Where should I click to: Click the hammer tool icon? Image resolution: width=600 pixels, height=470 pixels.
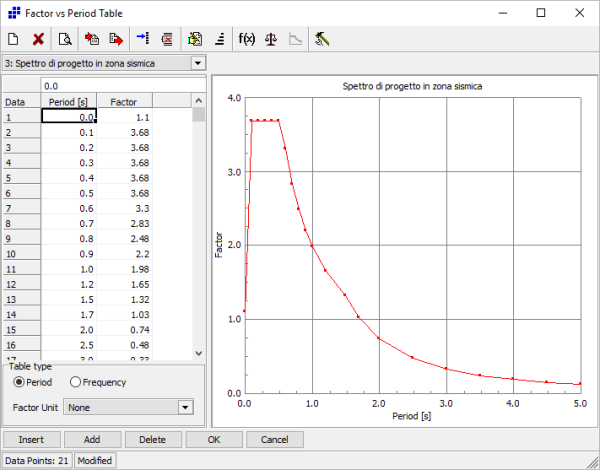coord(323,40)
